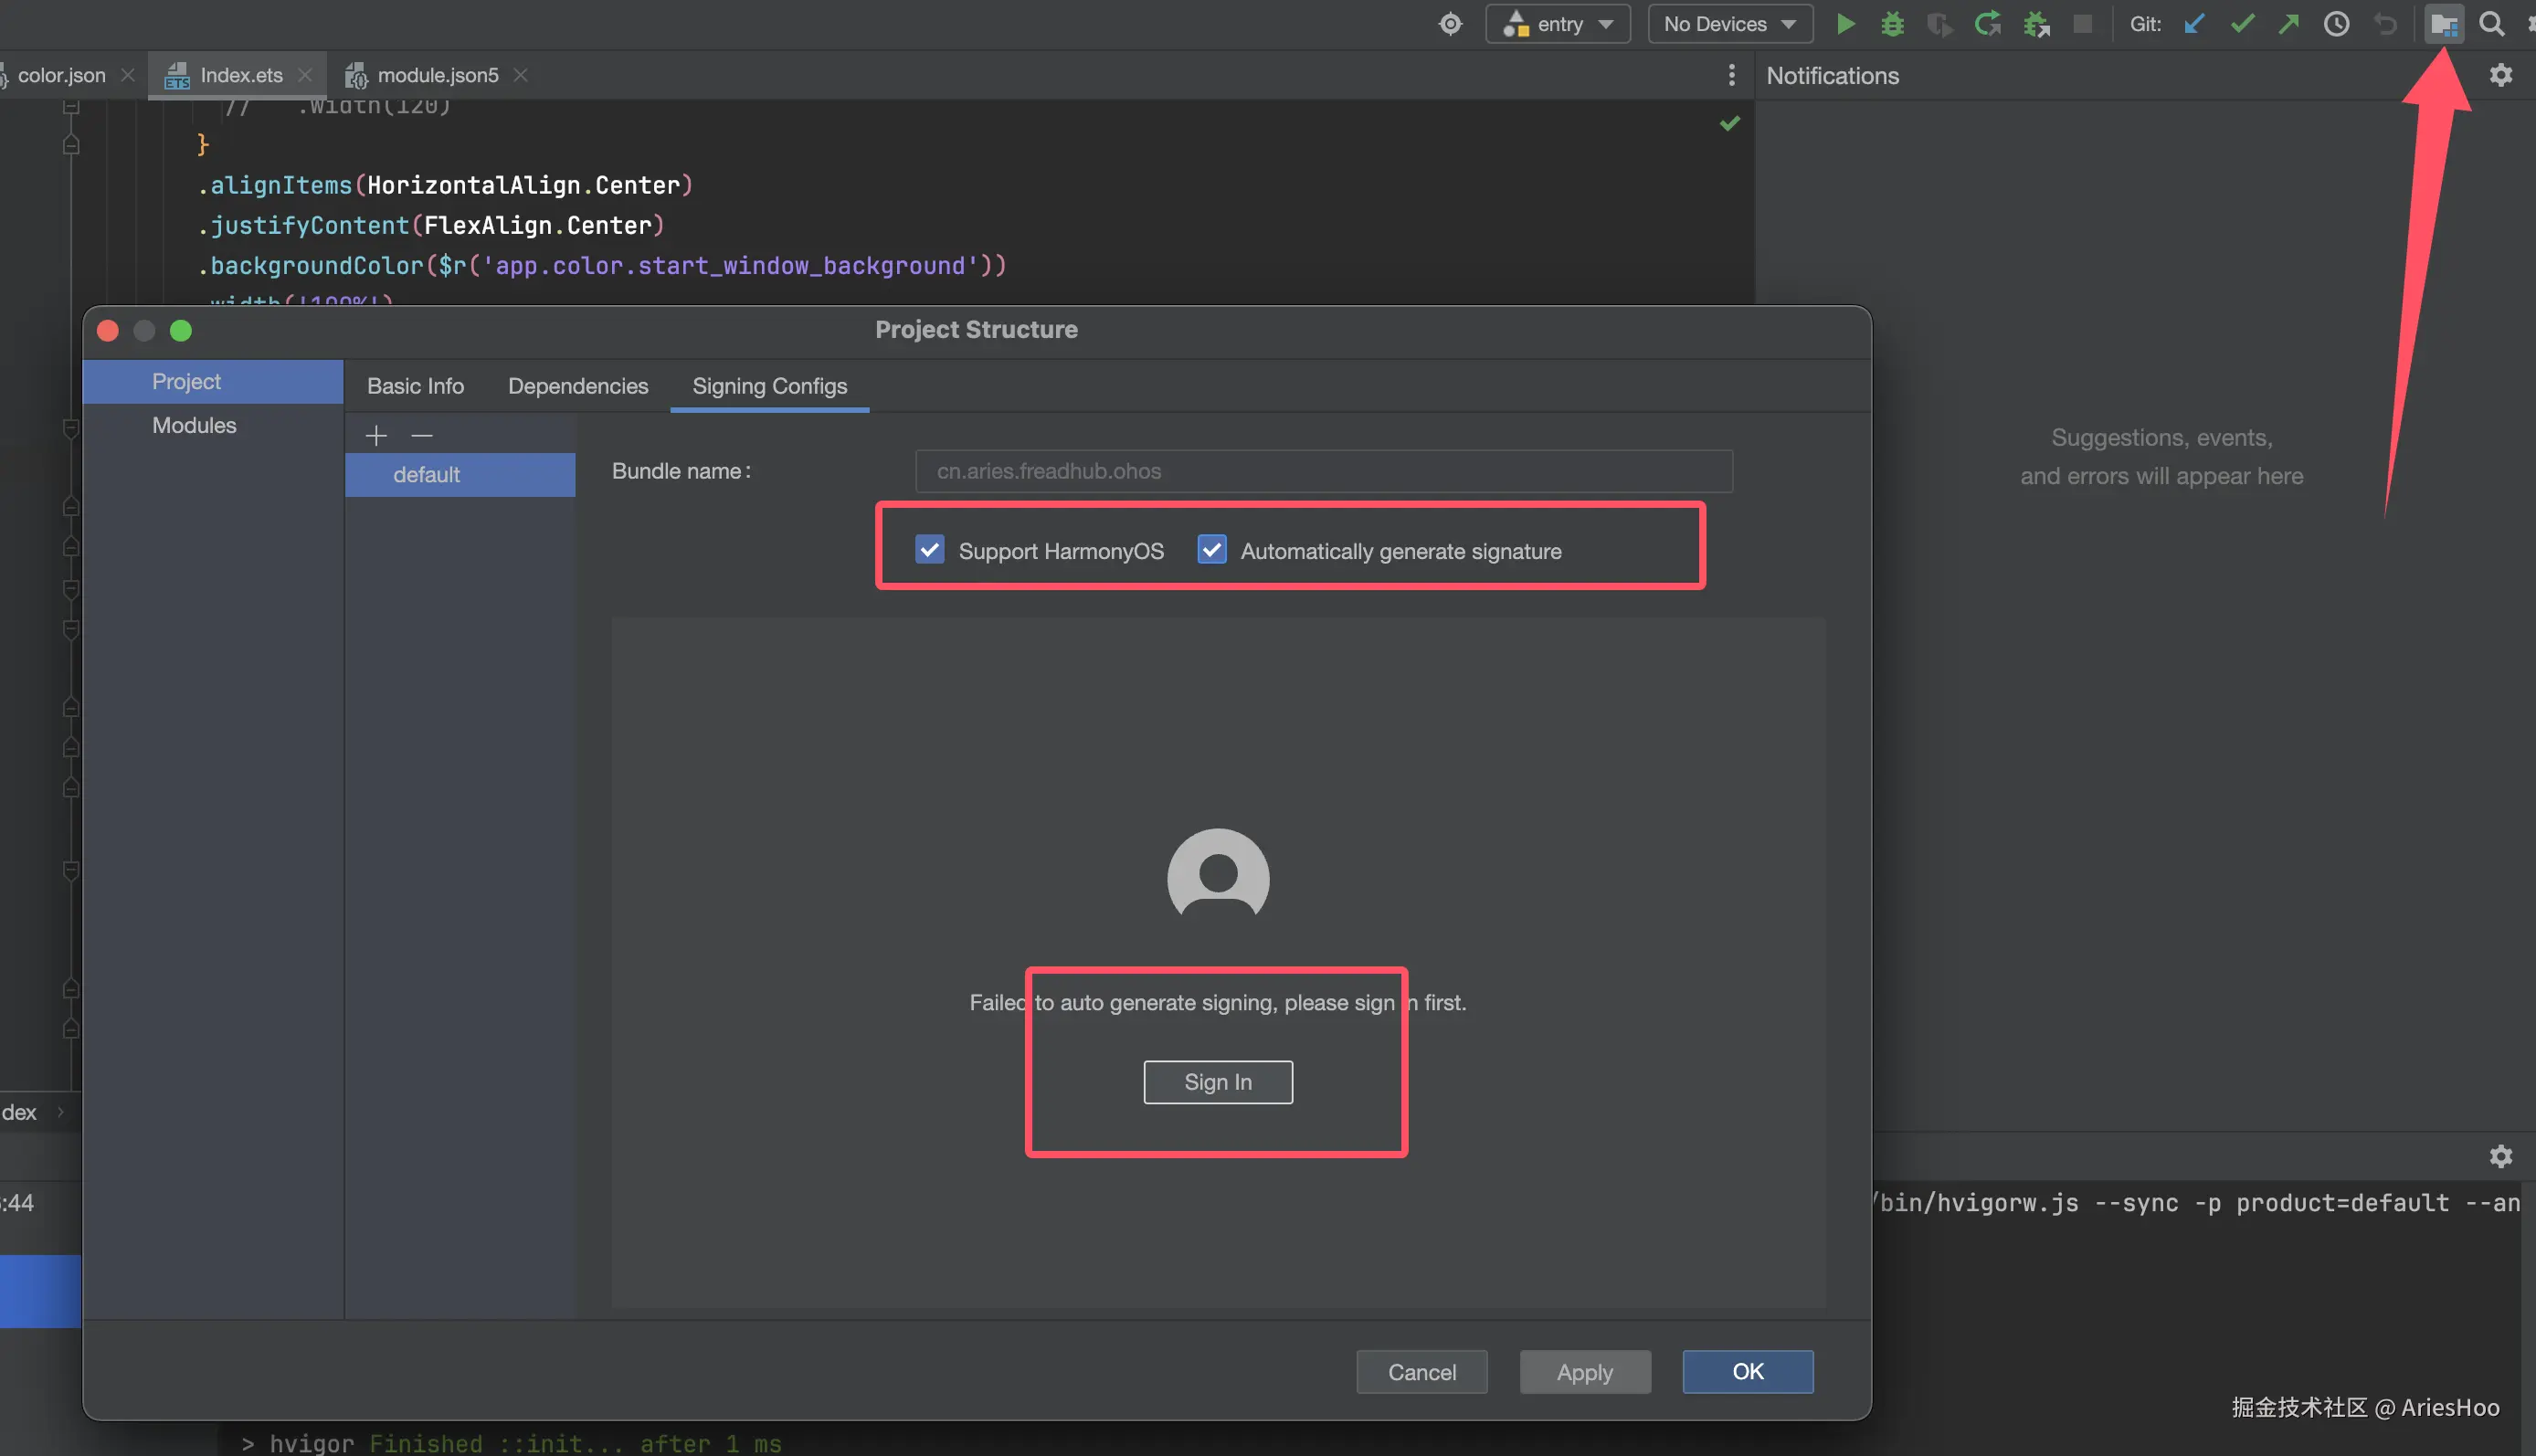This screenshot has height=1456, width=2536.
Task: Click the Git update project arrow
Action: [2194, 24]
